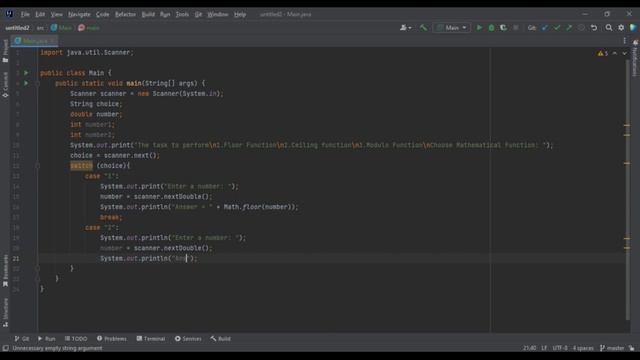Open the Build tool window at bottom
Image resolution: width=640 pixels, height=360 pixels.
(221, 338)
